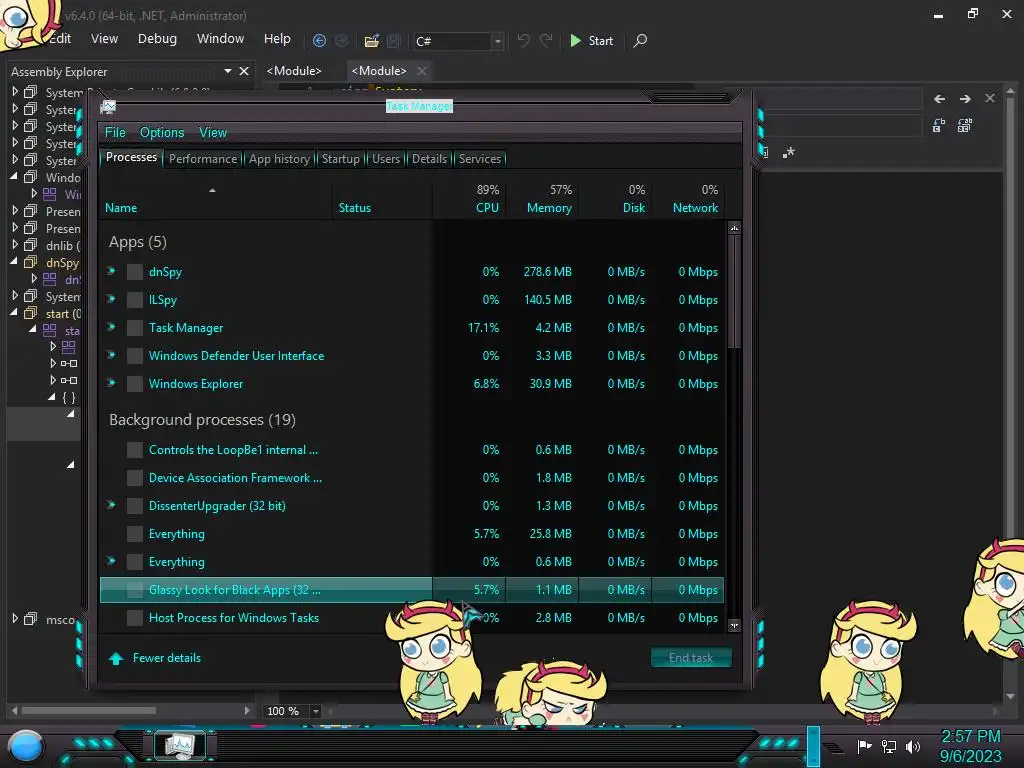
Task: Open dnSpy Help menu
Action: pos(277,39)
